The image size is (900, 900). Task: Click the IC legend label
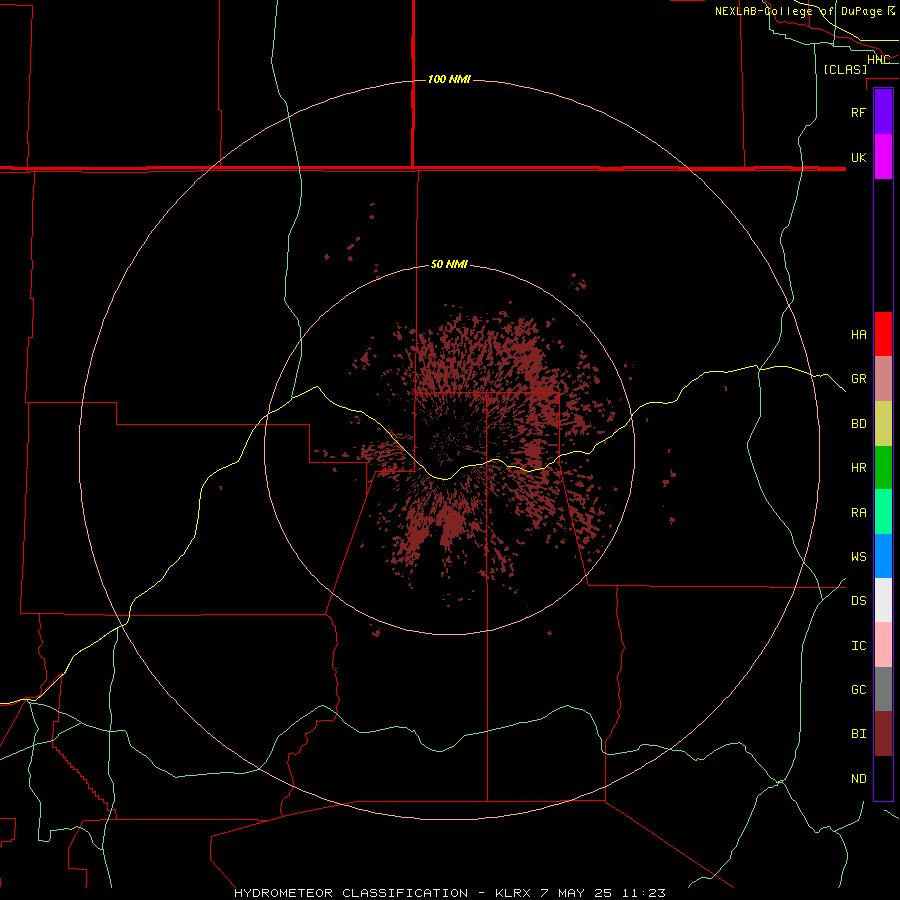coord(858,646)
